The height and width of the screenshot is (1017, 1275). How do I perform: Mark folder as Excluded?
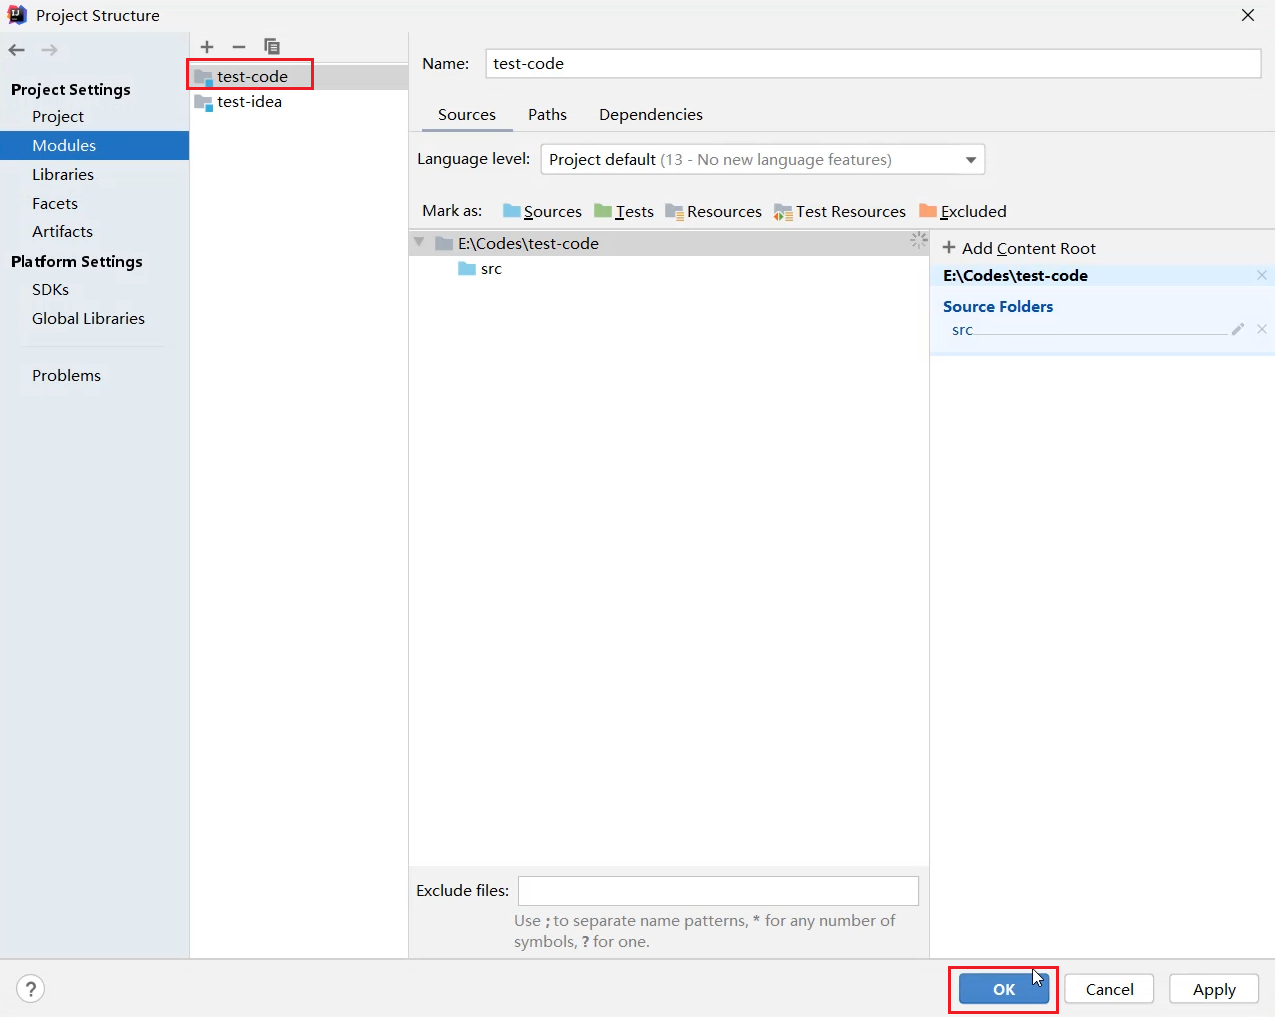click(x=963, y=211)
